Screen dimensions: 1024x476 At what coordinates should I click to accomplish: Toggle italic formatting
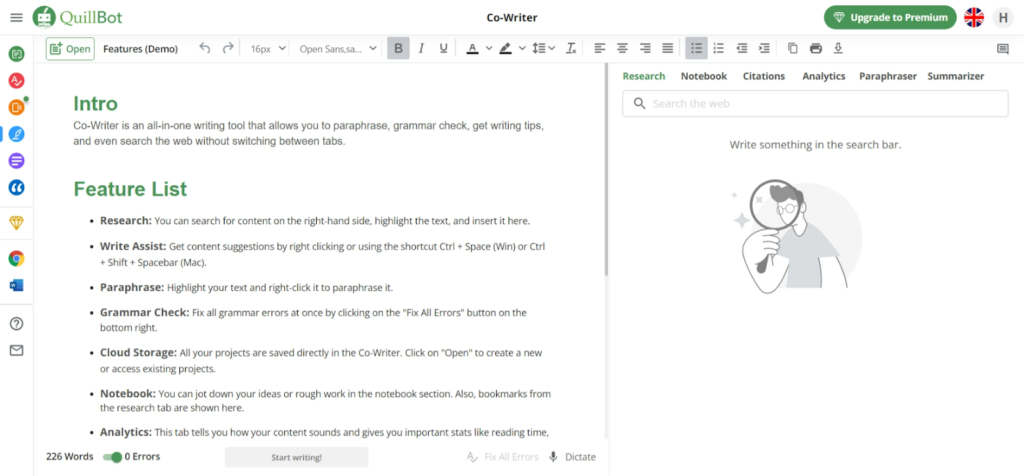pos(421,48)
